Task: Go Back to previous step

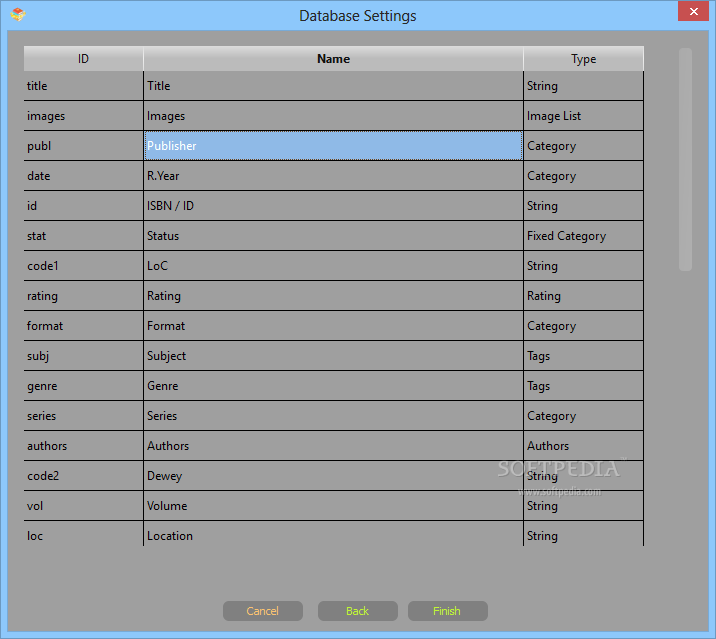Action: [x=358, y=611]
